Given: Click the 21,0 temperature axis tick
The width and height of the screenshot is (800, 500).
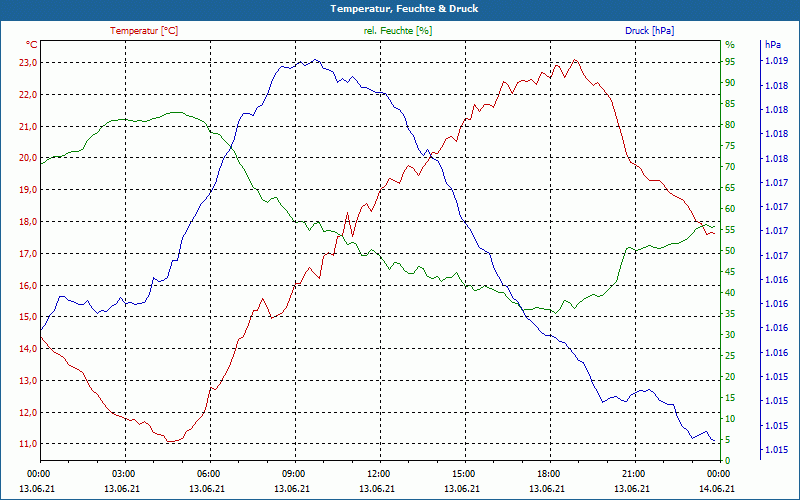Looking at the screenshot, I should (29, 127).
